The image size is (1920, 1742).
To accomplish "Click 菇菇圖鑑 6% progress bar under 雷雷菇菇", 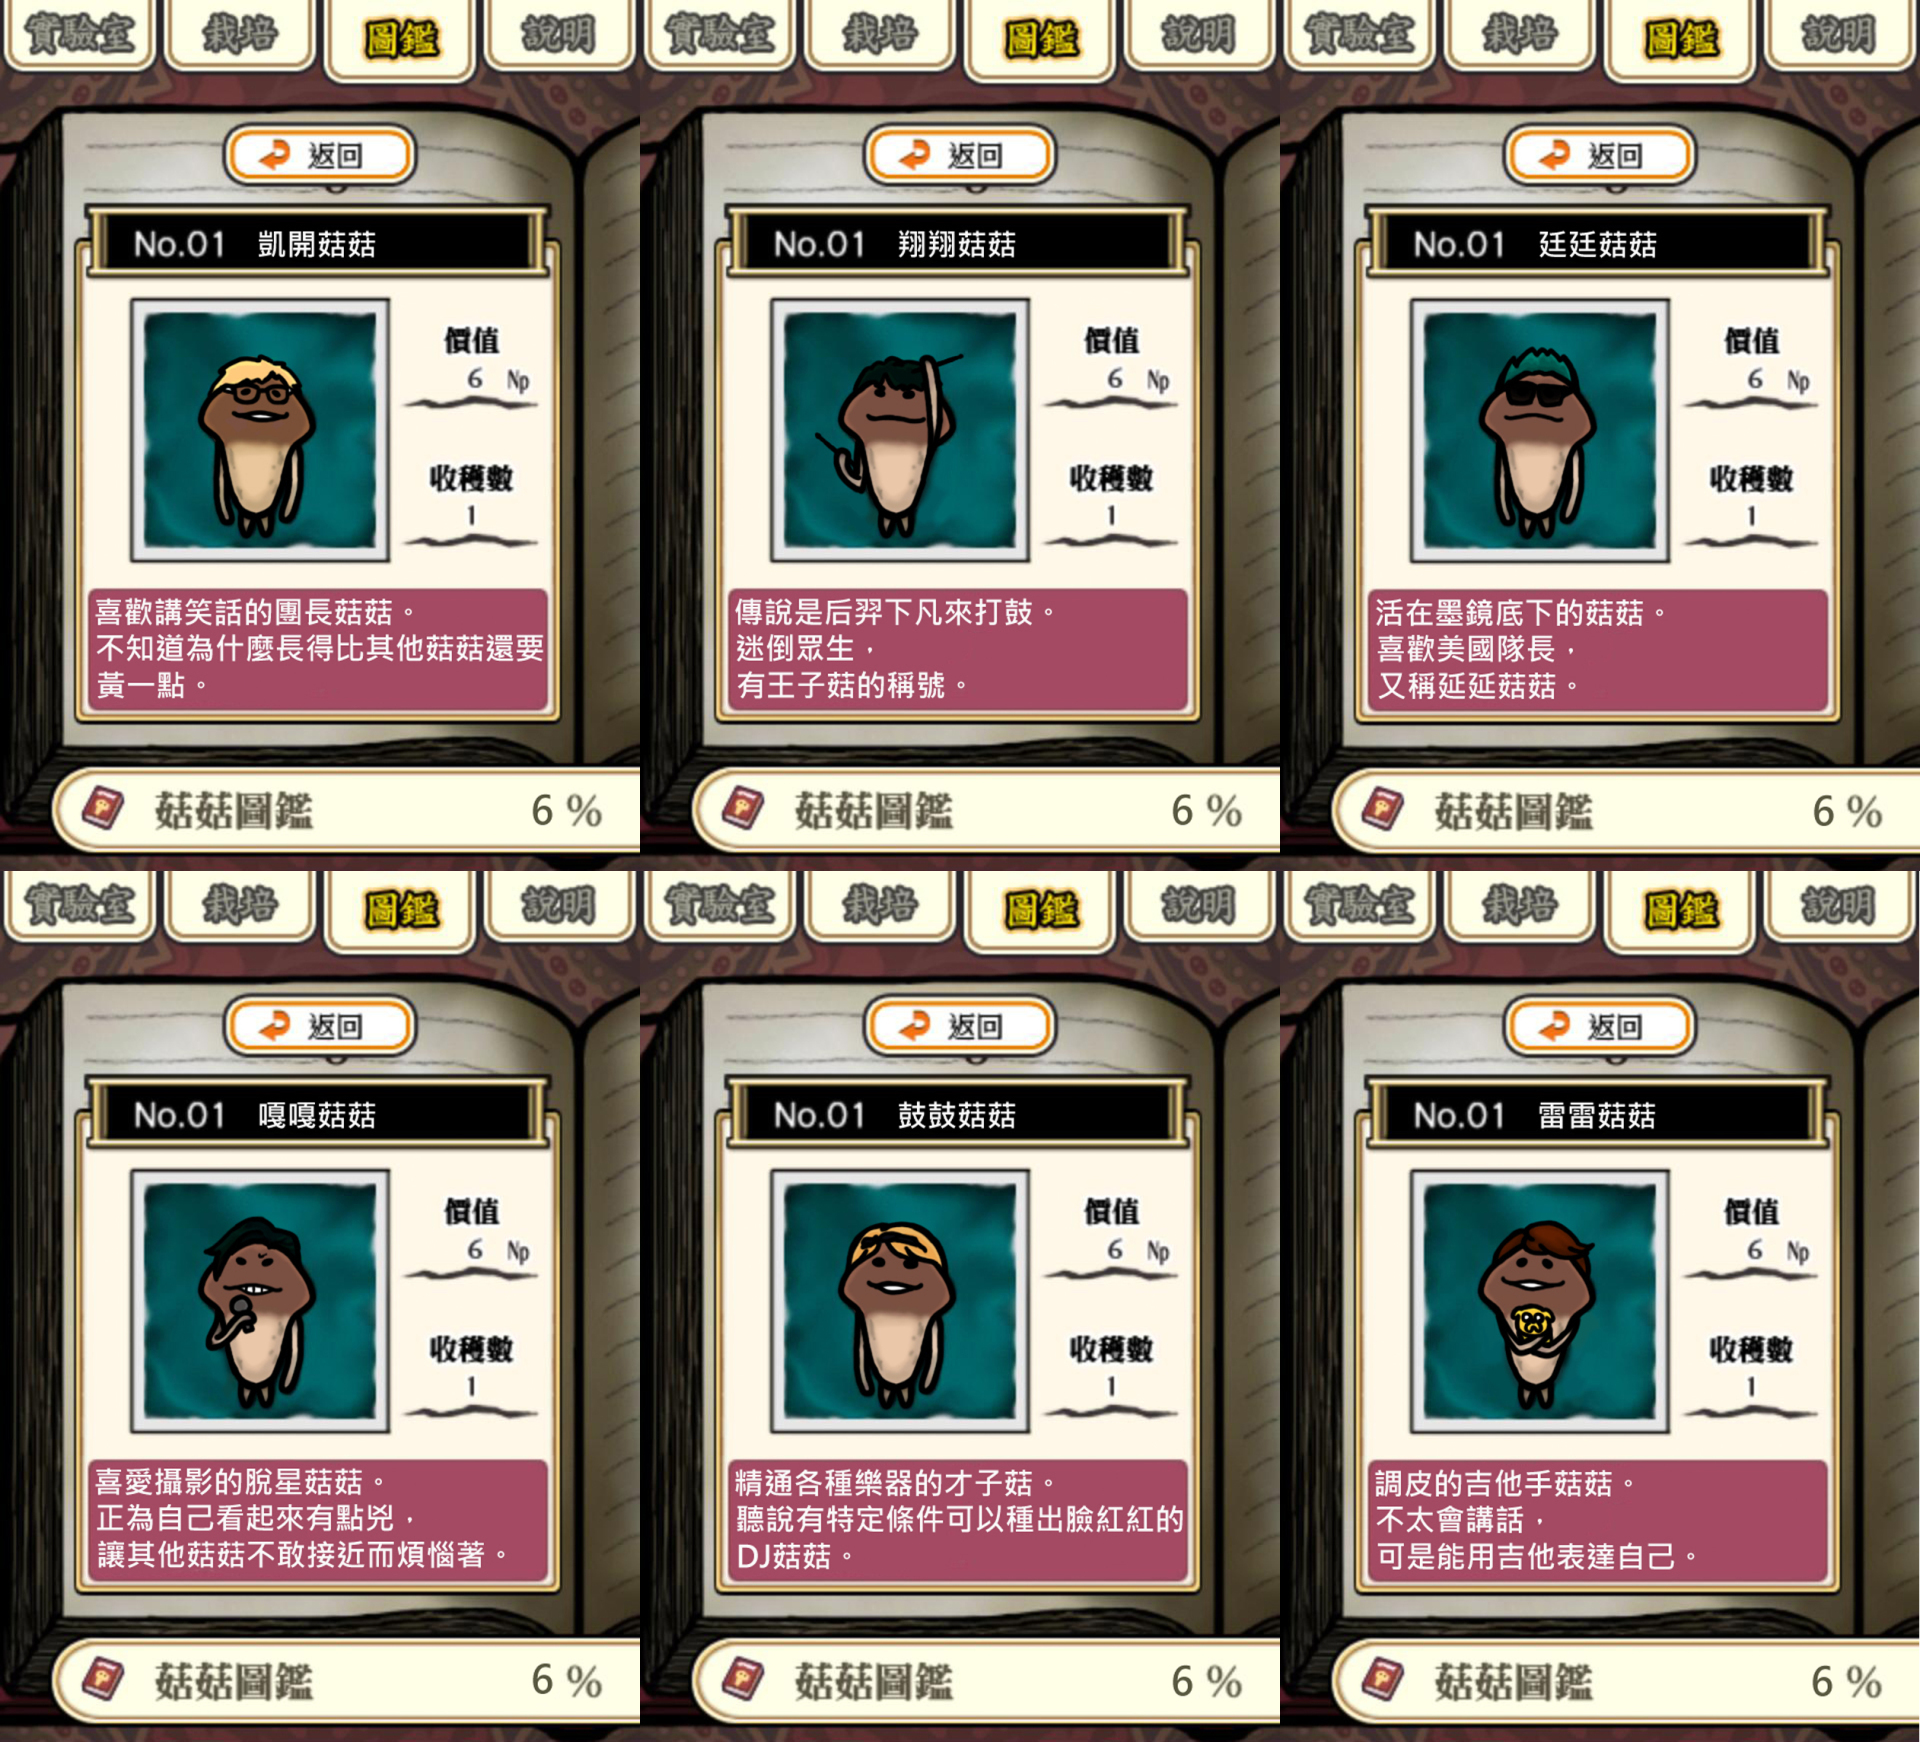I will coord(1627,1681).
